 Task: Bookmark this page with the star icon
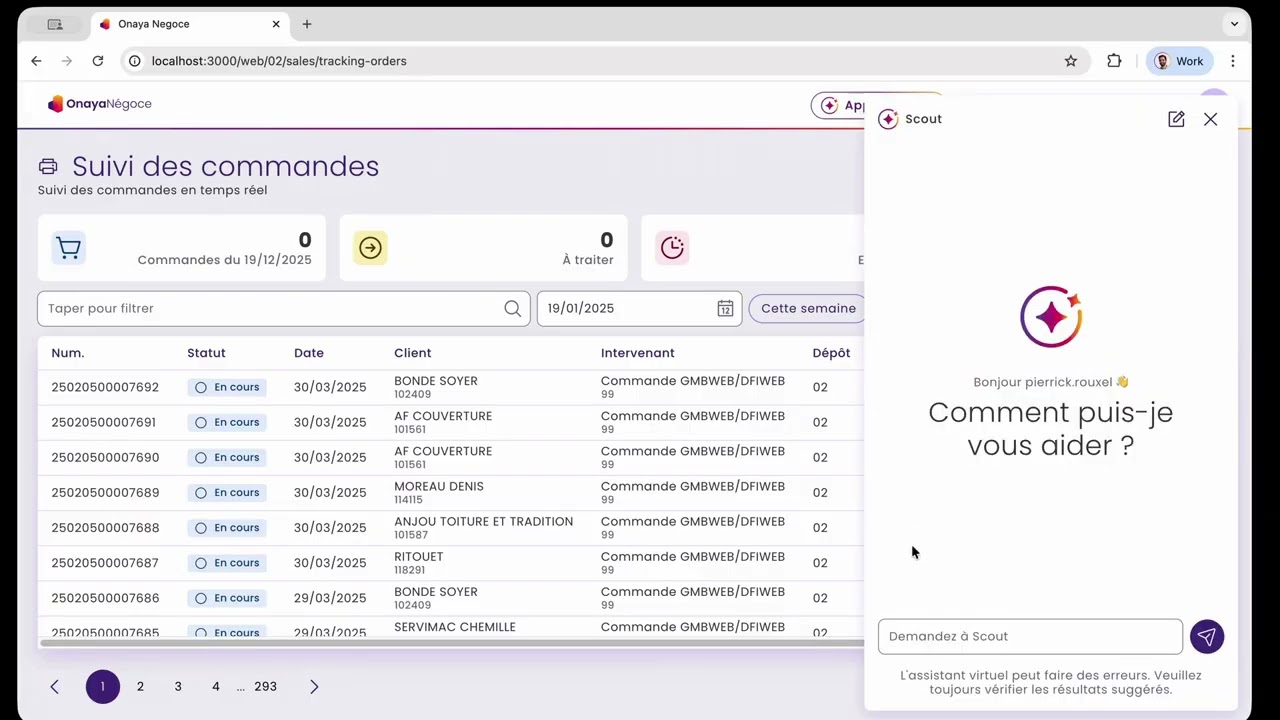point(1071,61)
